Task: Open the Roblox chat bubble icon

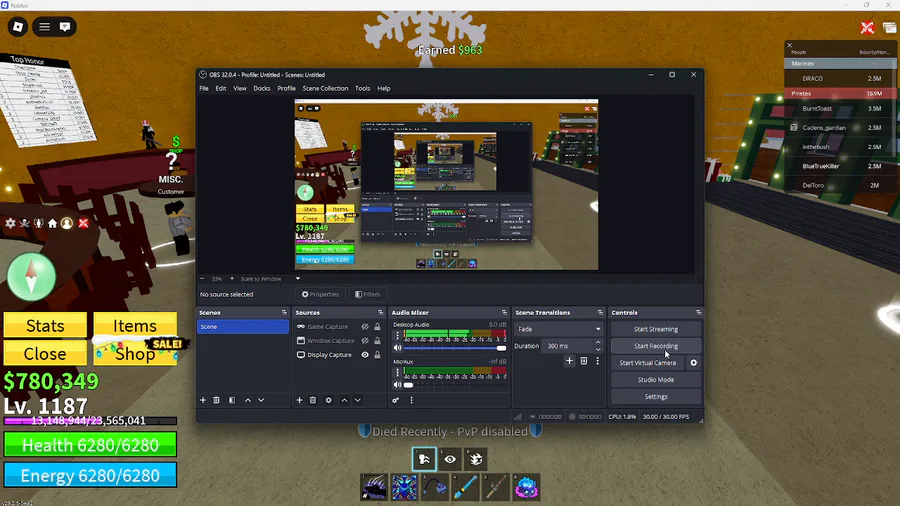Action: (65, 27)
